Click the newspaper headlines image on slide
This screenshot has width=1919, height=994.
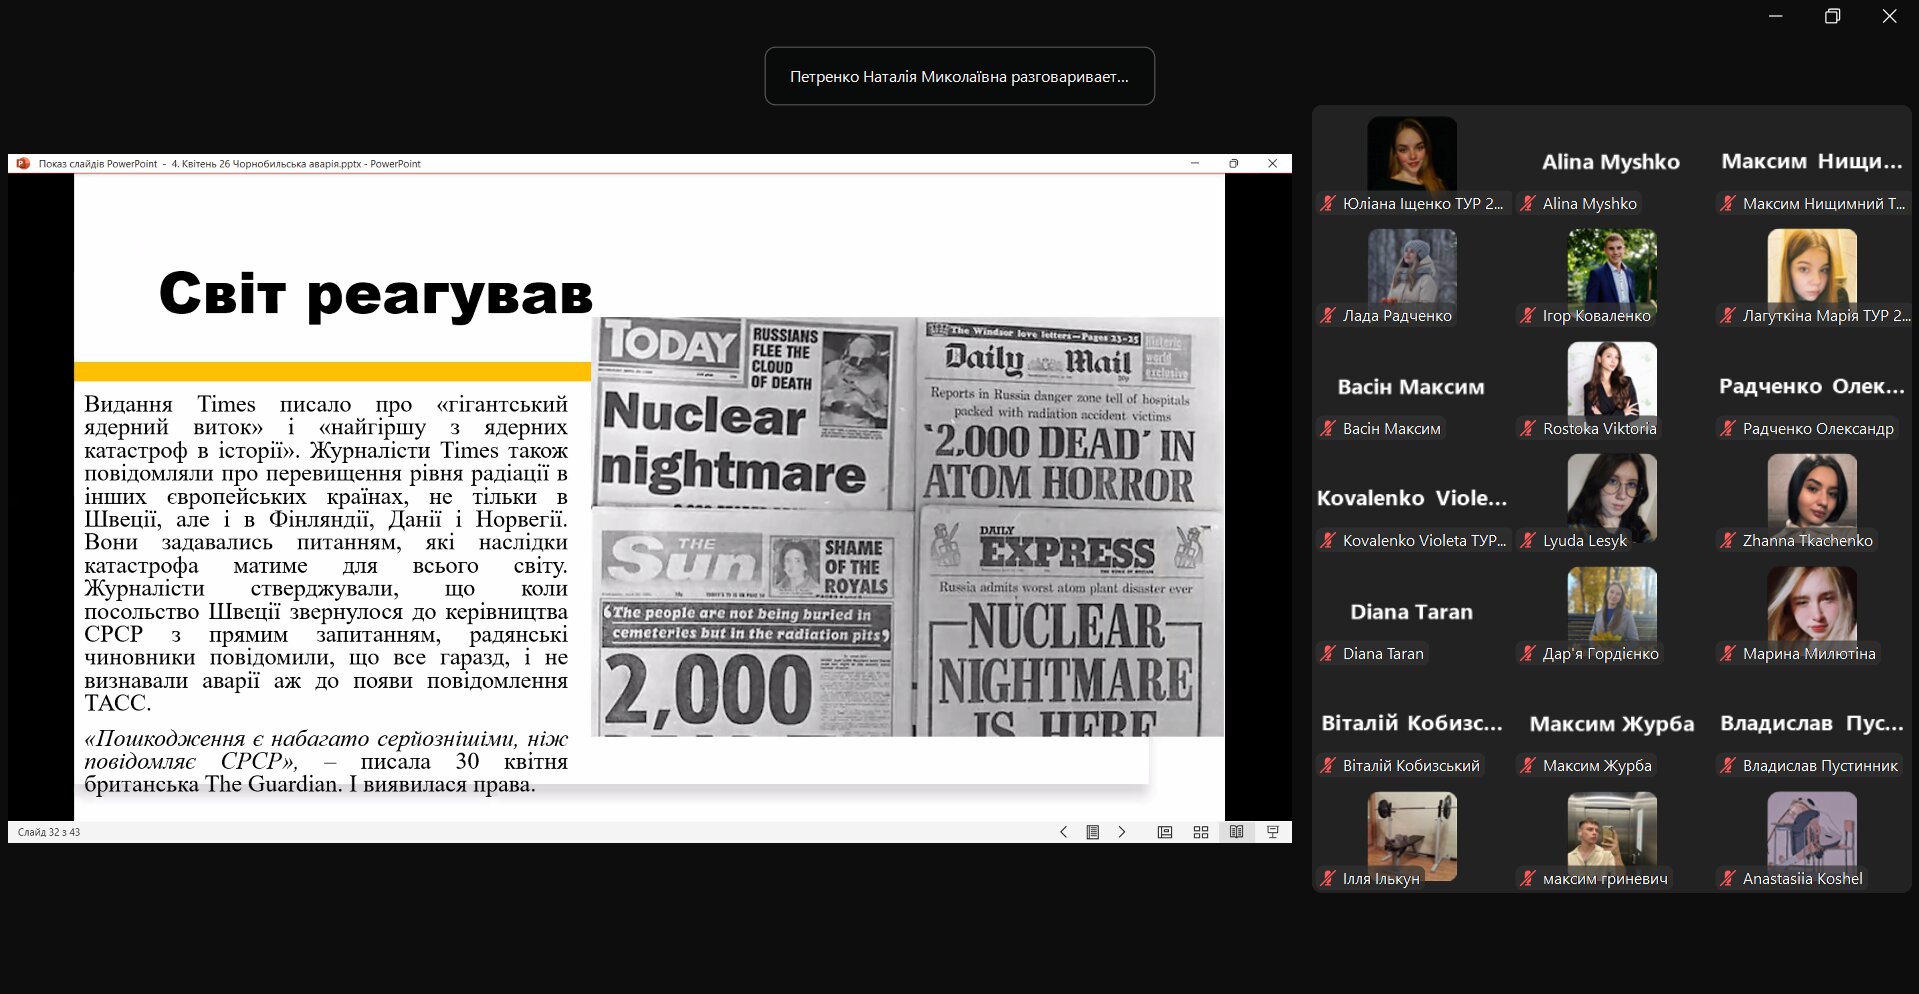click(907, 527)
